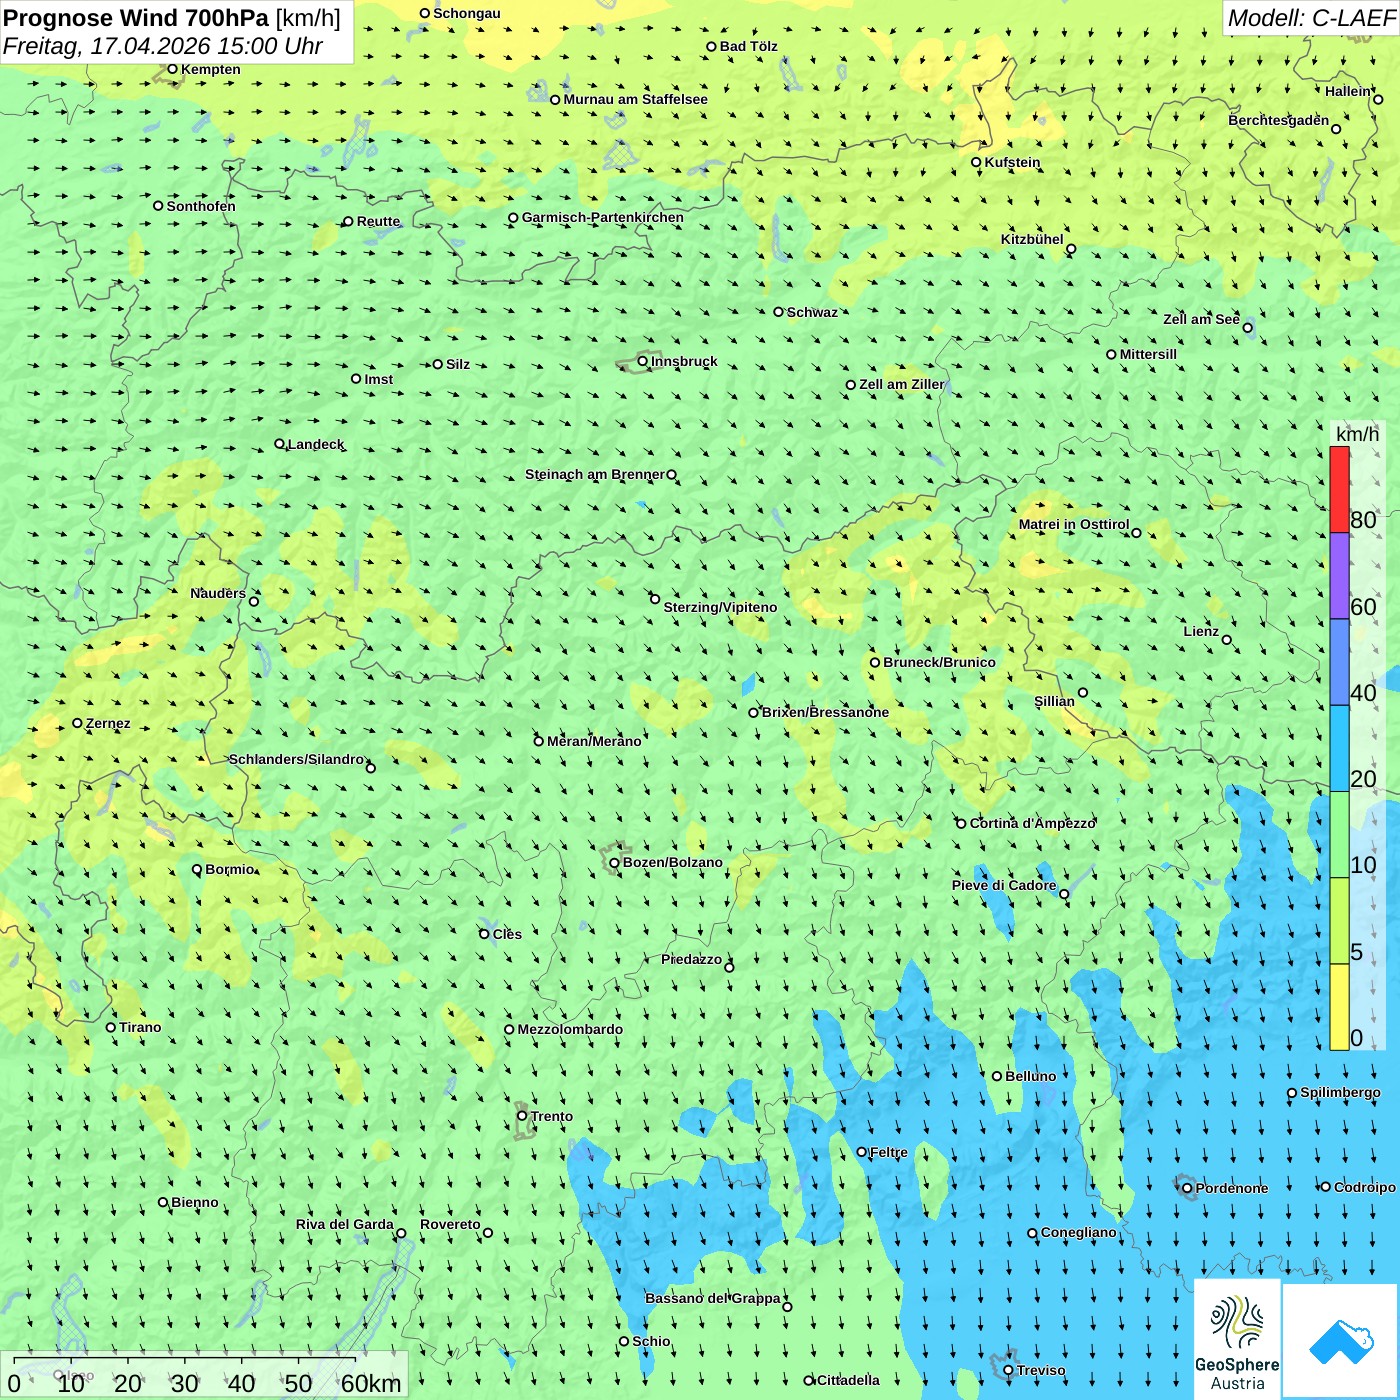Click the 'Steinach am Brenner' label
The image size is (1400, 1400).
[x=595, y=474]
